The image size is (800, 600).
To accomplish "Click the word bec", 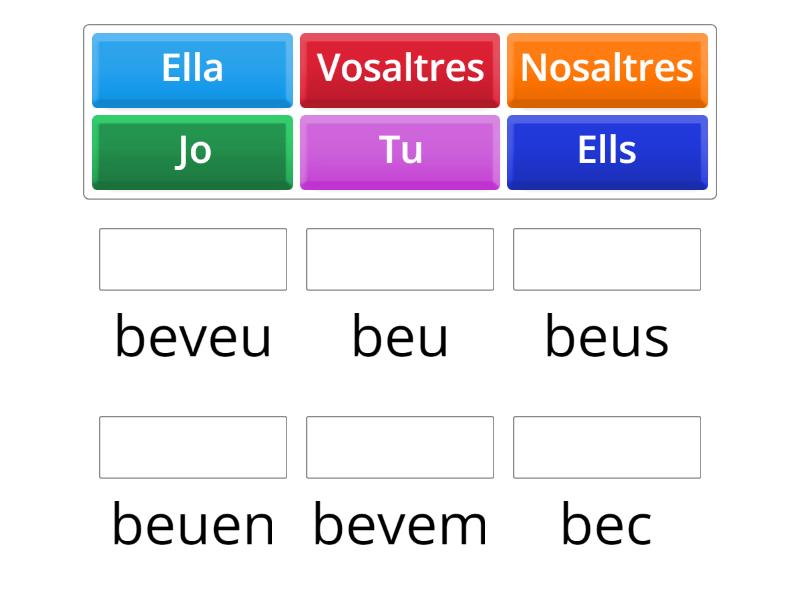I will 607,523.
